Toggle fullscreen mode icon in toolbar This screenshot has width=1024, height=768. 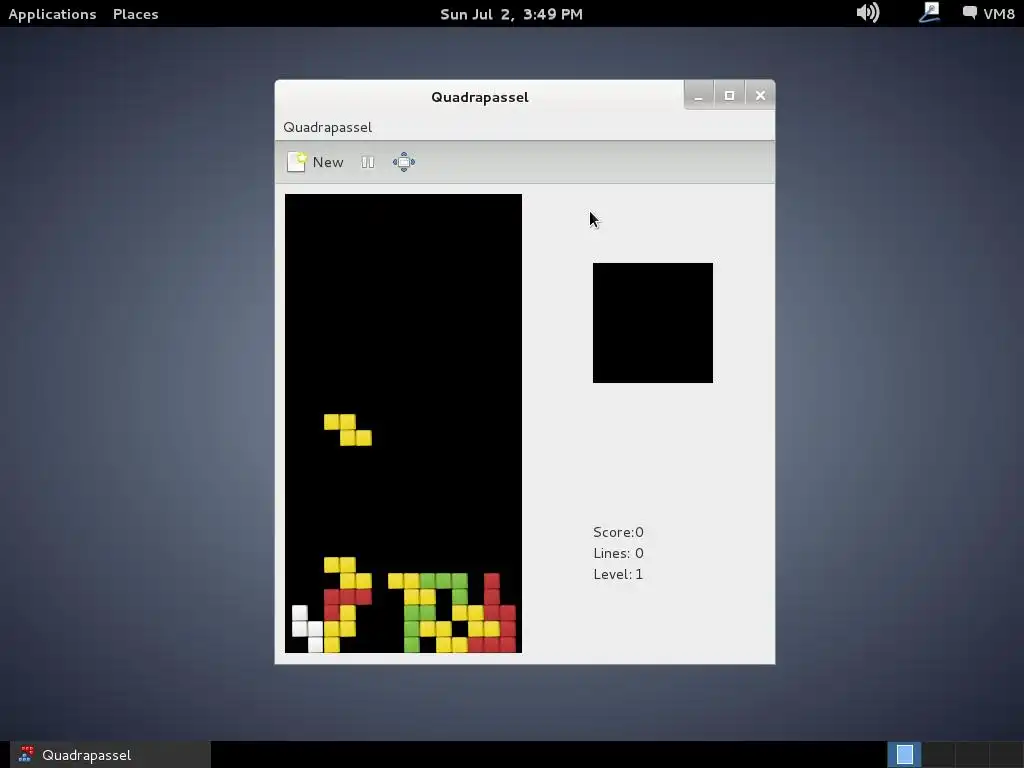pos(404,162)
